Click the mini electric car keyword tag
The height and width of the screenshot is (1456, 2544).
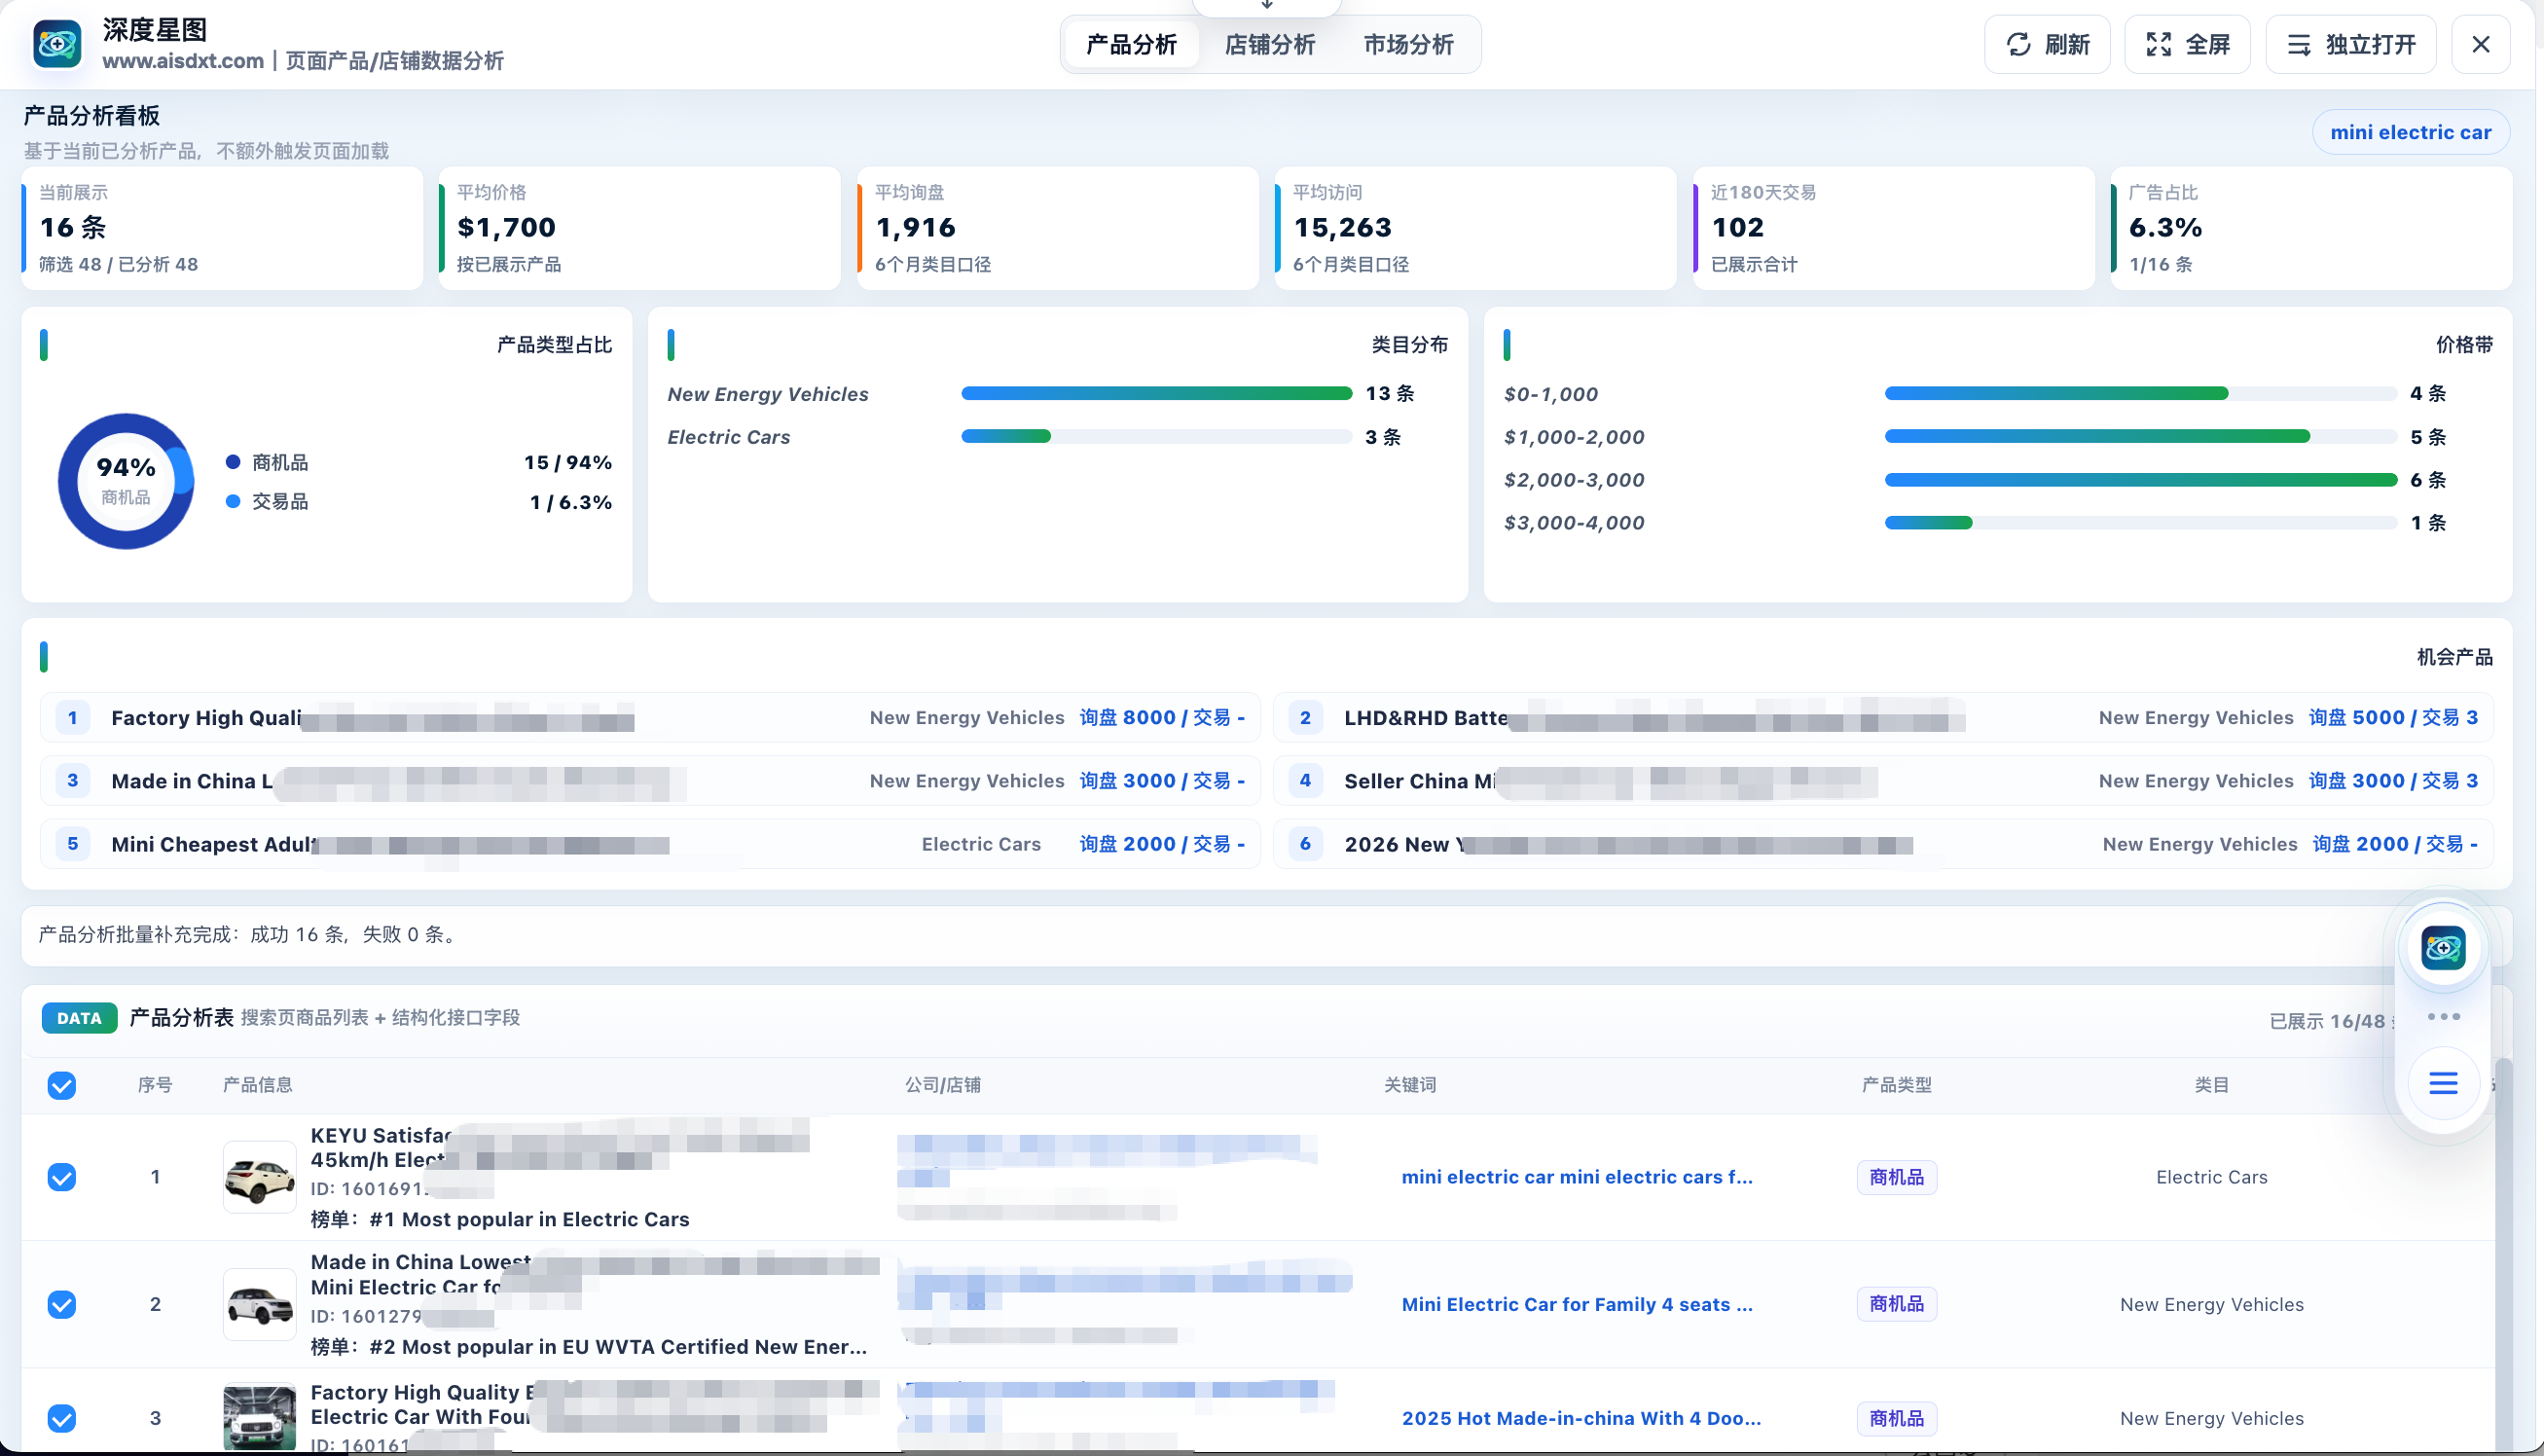click(x=2410, y=132)
